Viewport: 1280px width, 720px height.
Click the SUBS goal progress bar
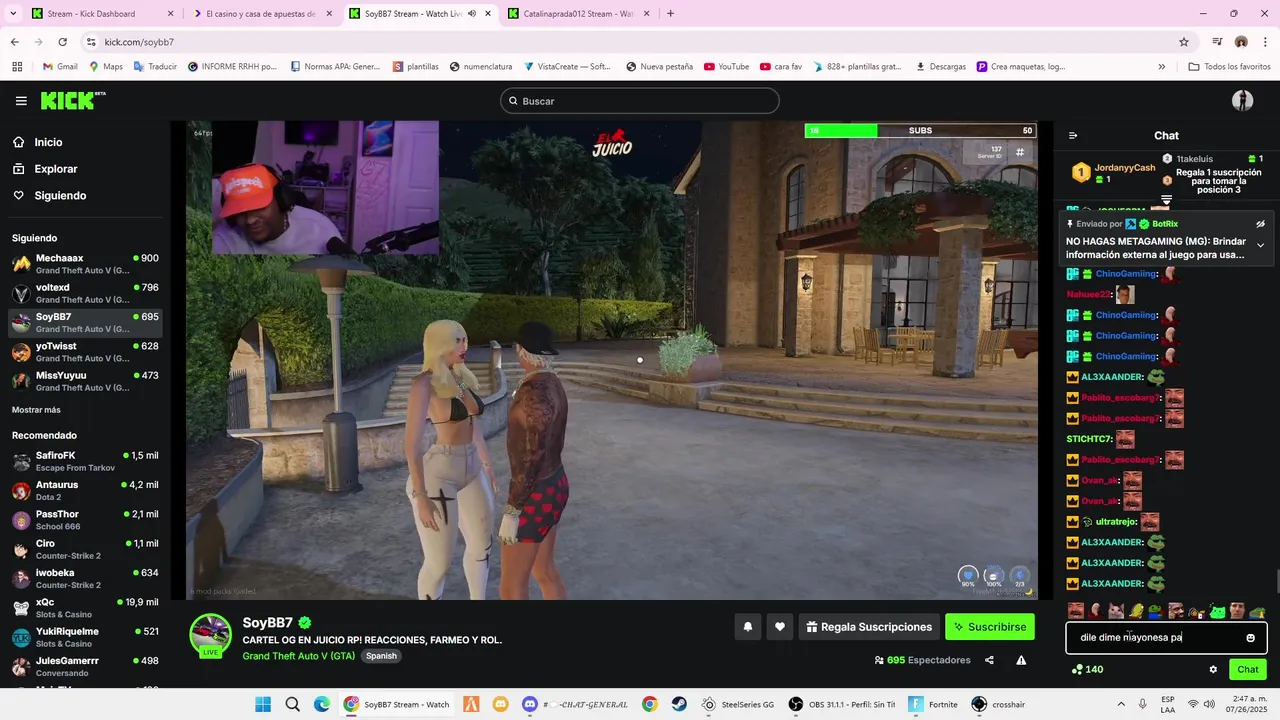pyautogui.click(x=920, y=131)
